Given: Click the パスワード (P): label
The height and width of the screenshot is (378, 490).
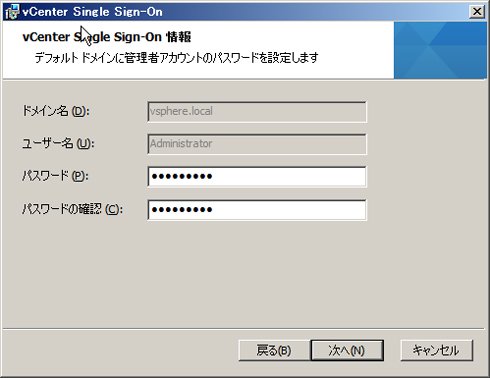Looking at the screenshot, I should (55, 176).
